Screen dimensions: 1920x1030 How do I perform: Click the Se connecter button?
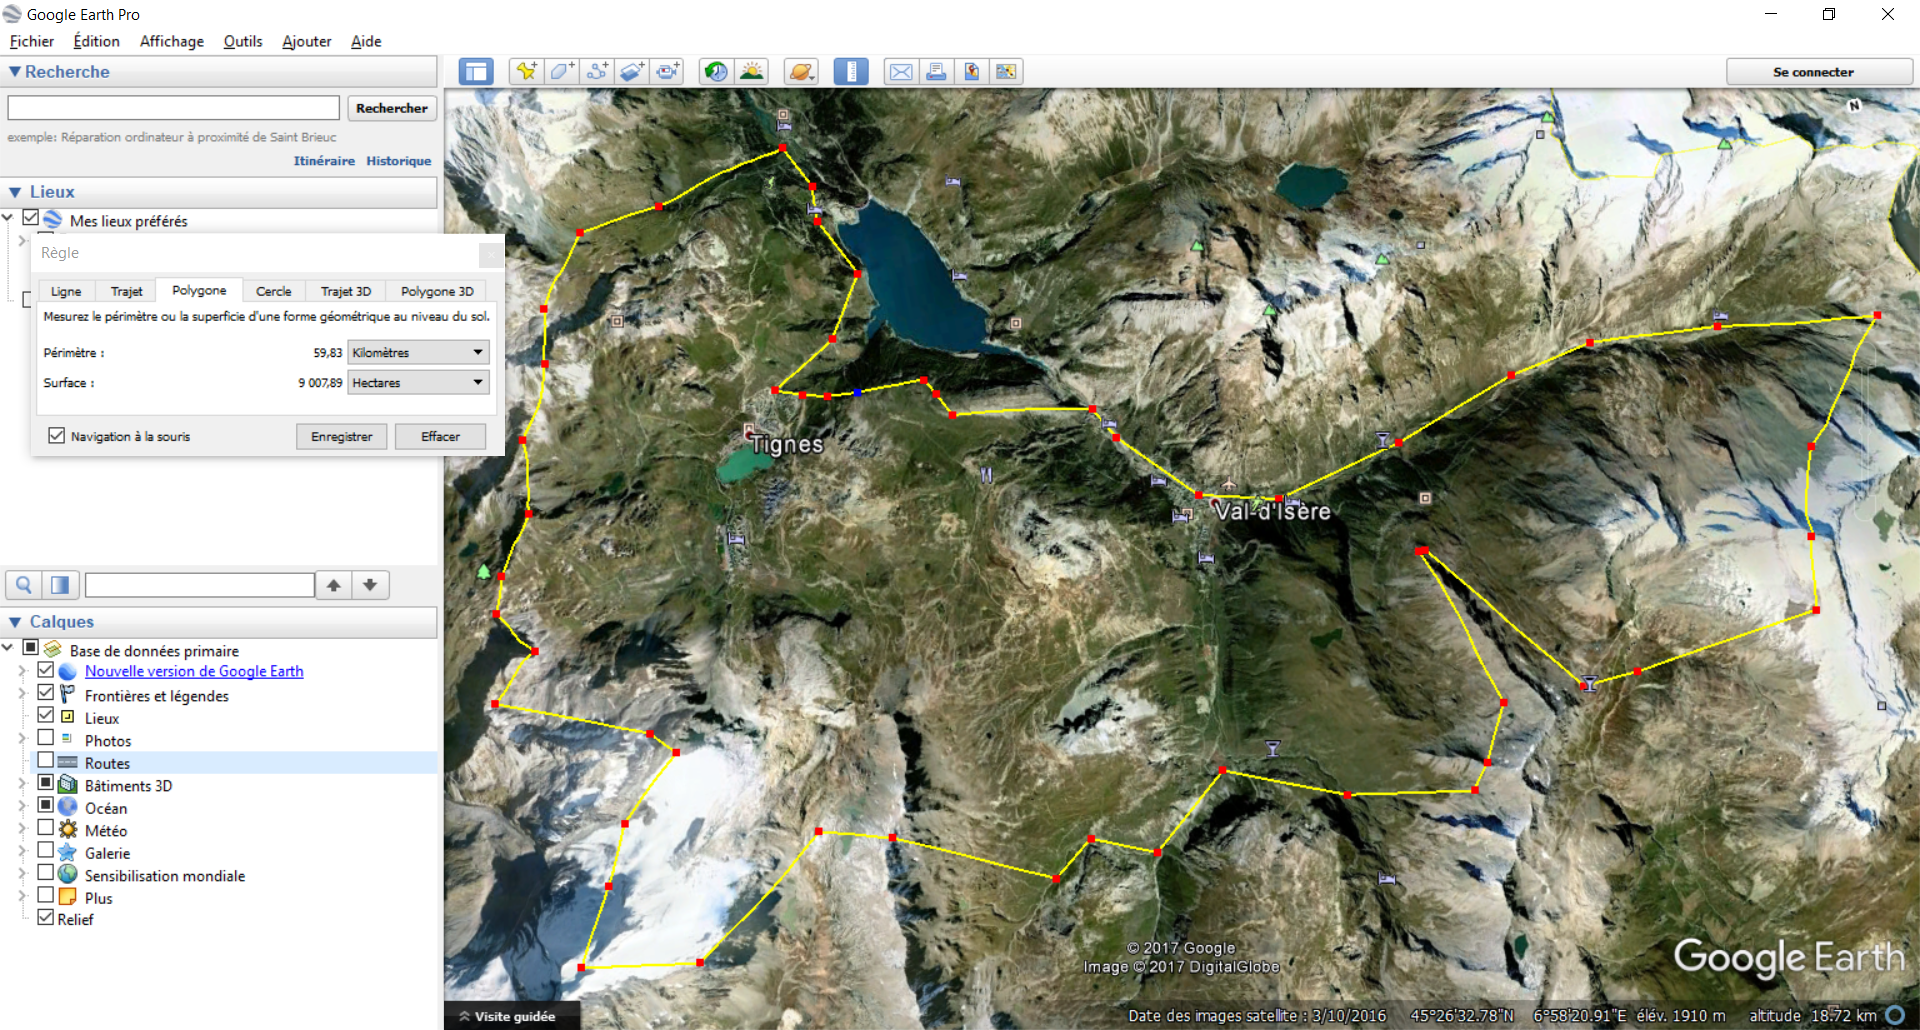[1820, 72]
